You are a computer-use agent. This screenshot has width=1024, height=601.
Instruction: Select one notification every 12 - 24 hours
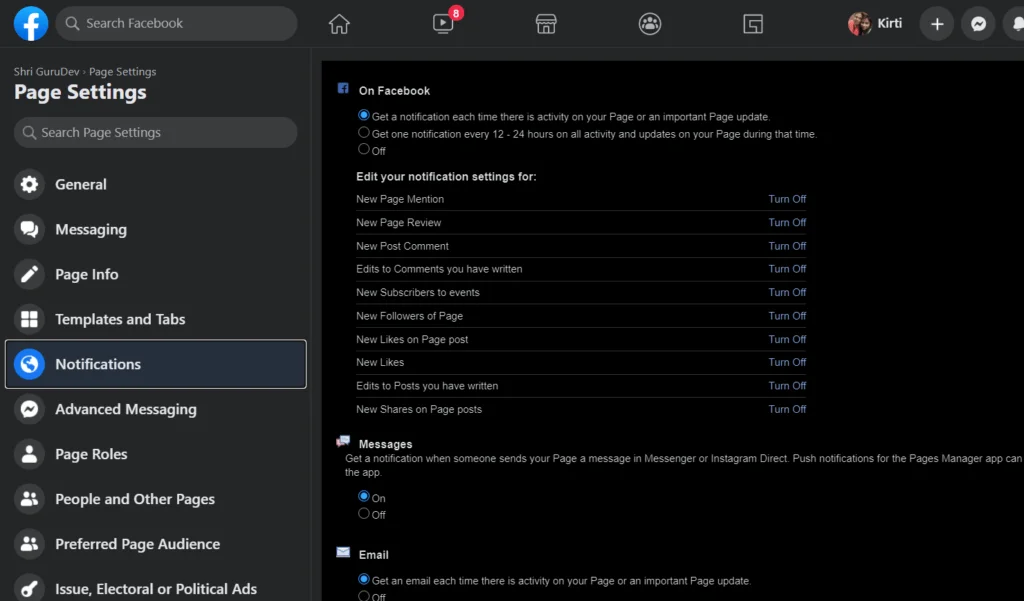tap(364, 133)
